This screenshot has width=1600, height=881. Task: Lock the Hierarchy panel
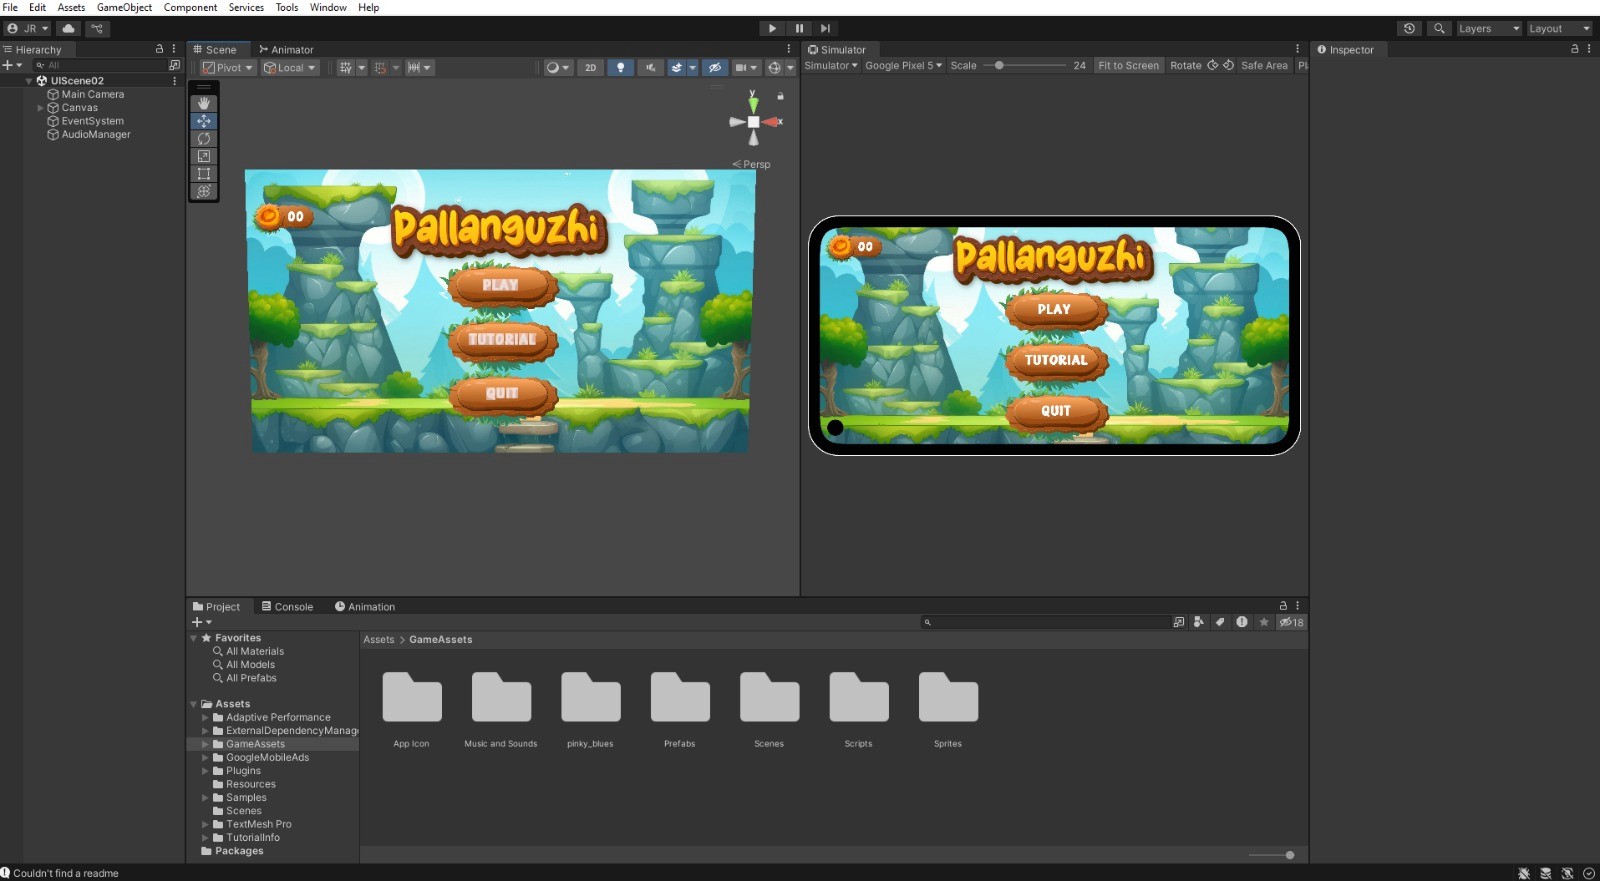(x=159, y=49)
